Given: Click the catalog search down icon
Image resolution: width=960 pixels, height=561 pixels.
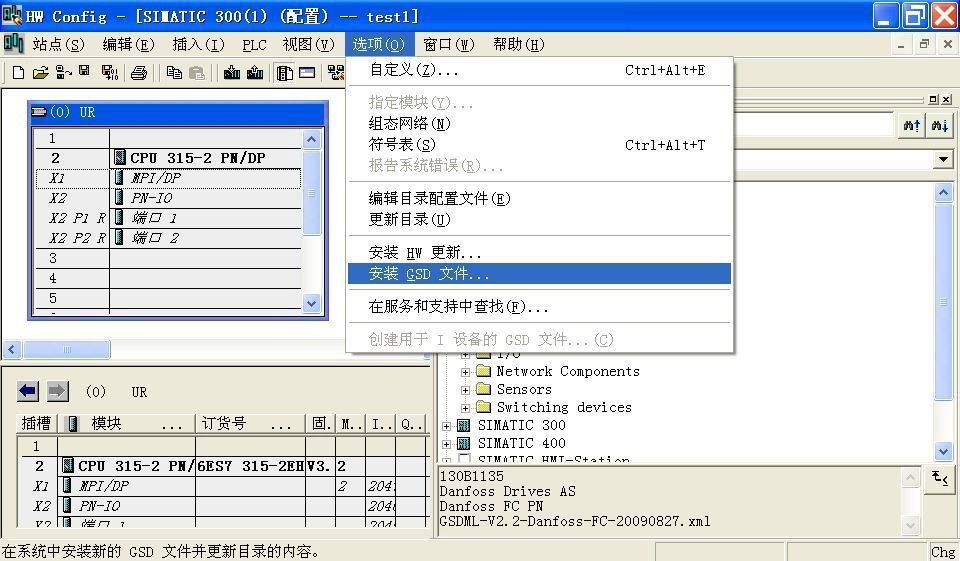Looking at the screenshot, I should tap(939, 126).
